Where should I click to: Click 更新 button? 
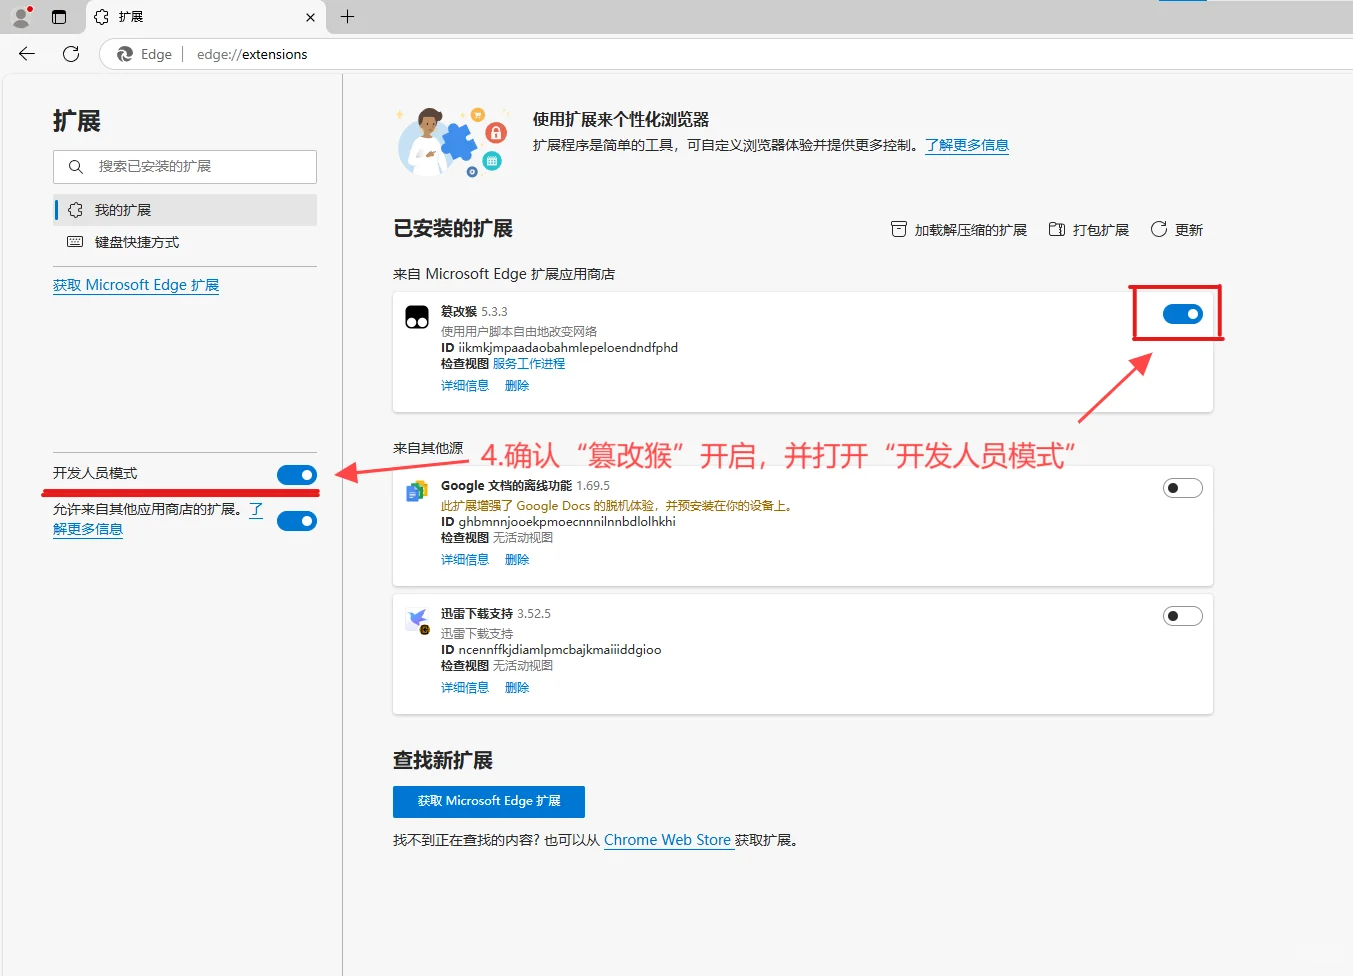coord(1177,230)
